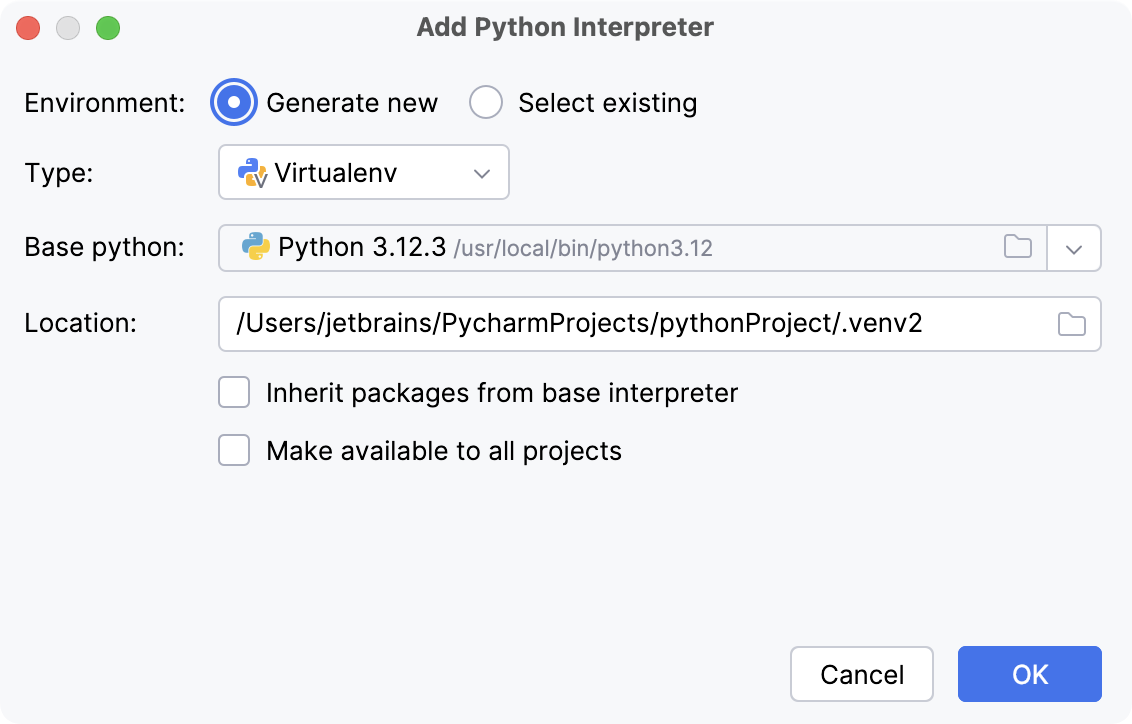Screen dimensions: 1132x724
Task: Zoom the dialog using the green button
Action: tap(108, 28)
